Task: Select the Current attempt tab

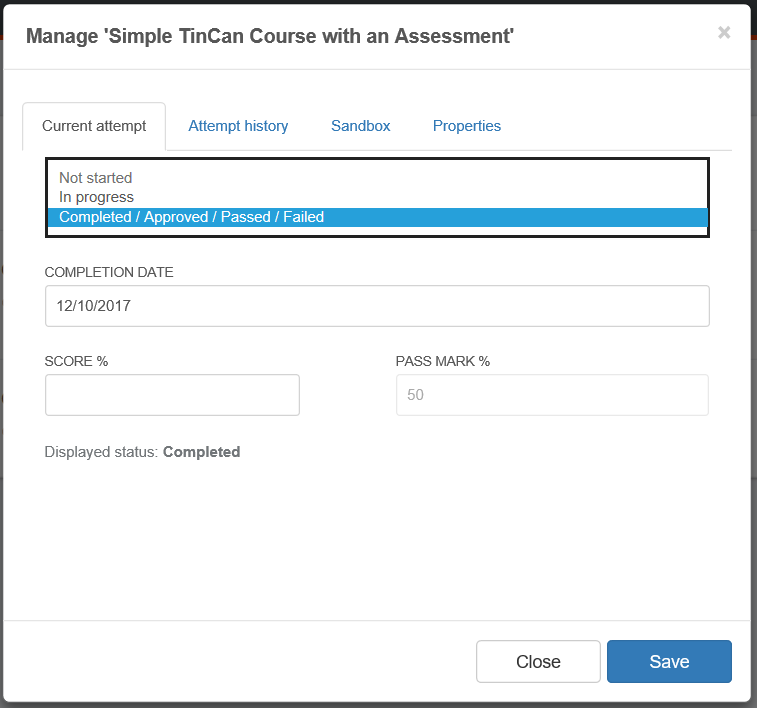Action: [94, 126]
